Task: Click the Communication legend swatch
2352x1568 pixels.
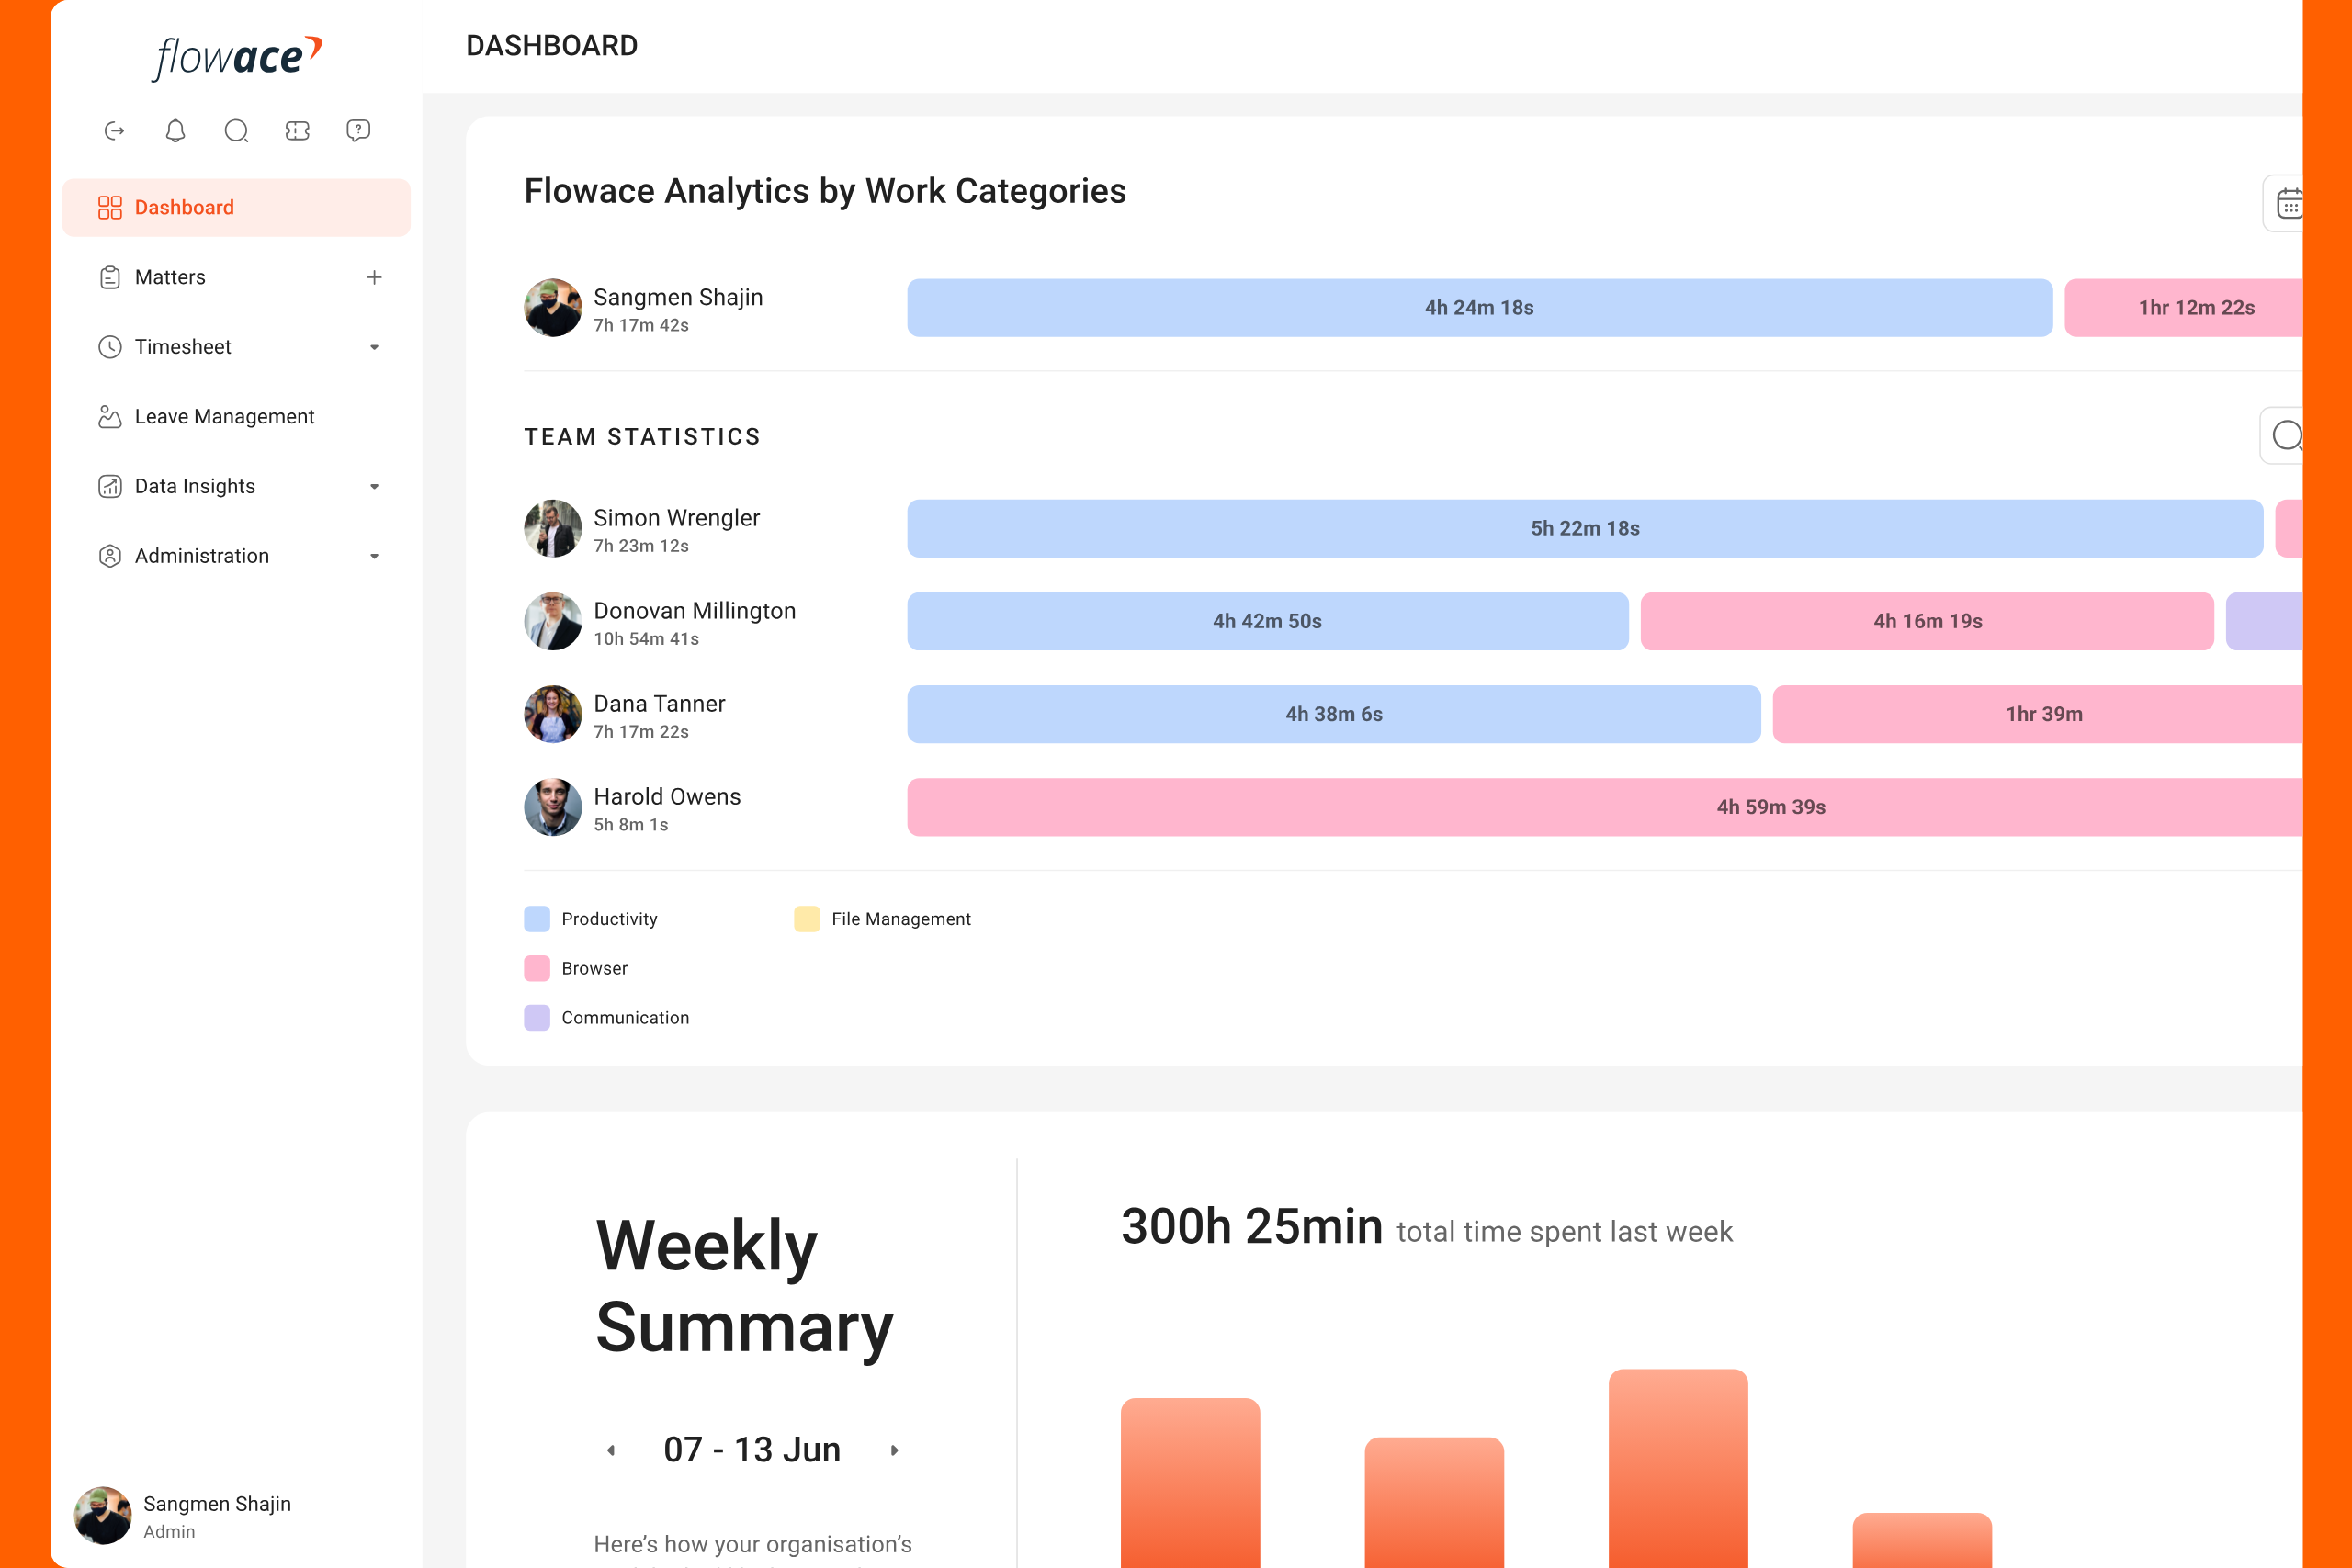Action: tap(537, 1018)
